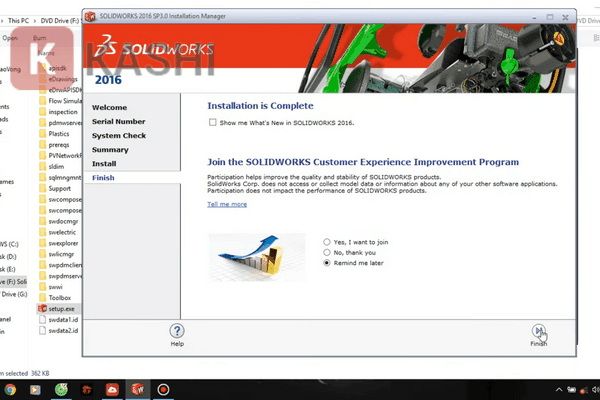Select (E:) disk in Explorer navigation pane
Image resolution: width=600 pixels, height=400 pixels.
pyautogui.click(x=8, y=269)
